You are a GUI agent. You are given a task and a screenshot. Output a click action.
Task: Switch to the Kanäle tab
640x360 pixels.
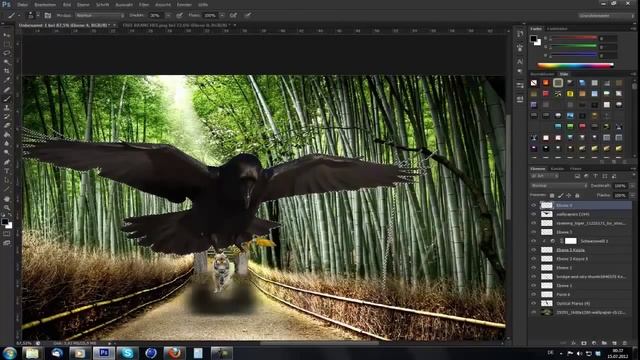(x=558, y=169)
